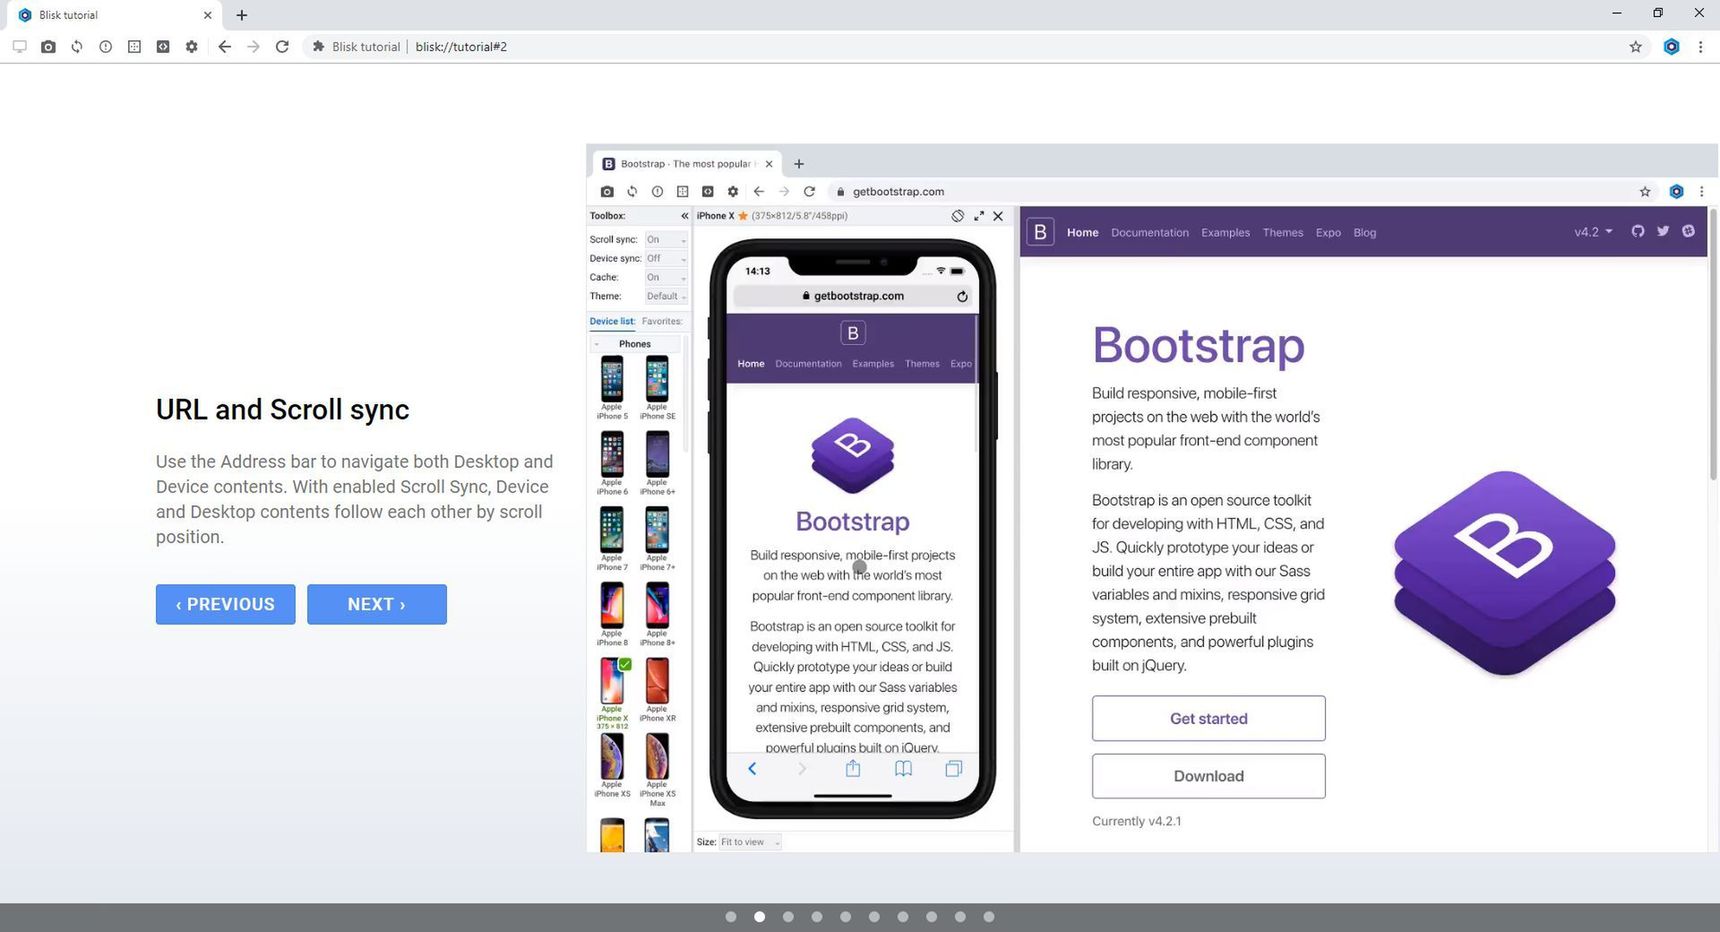Select the Blisk tutorial tab

(112, 15)
